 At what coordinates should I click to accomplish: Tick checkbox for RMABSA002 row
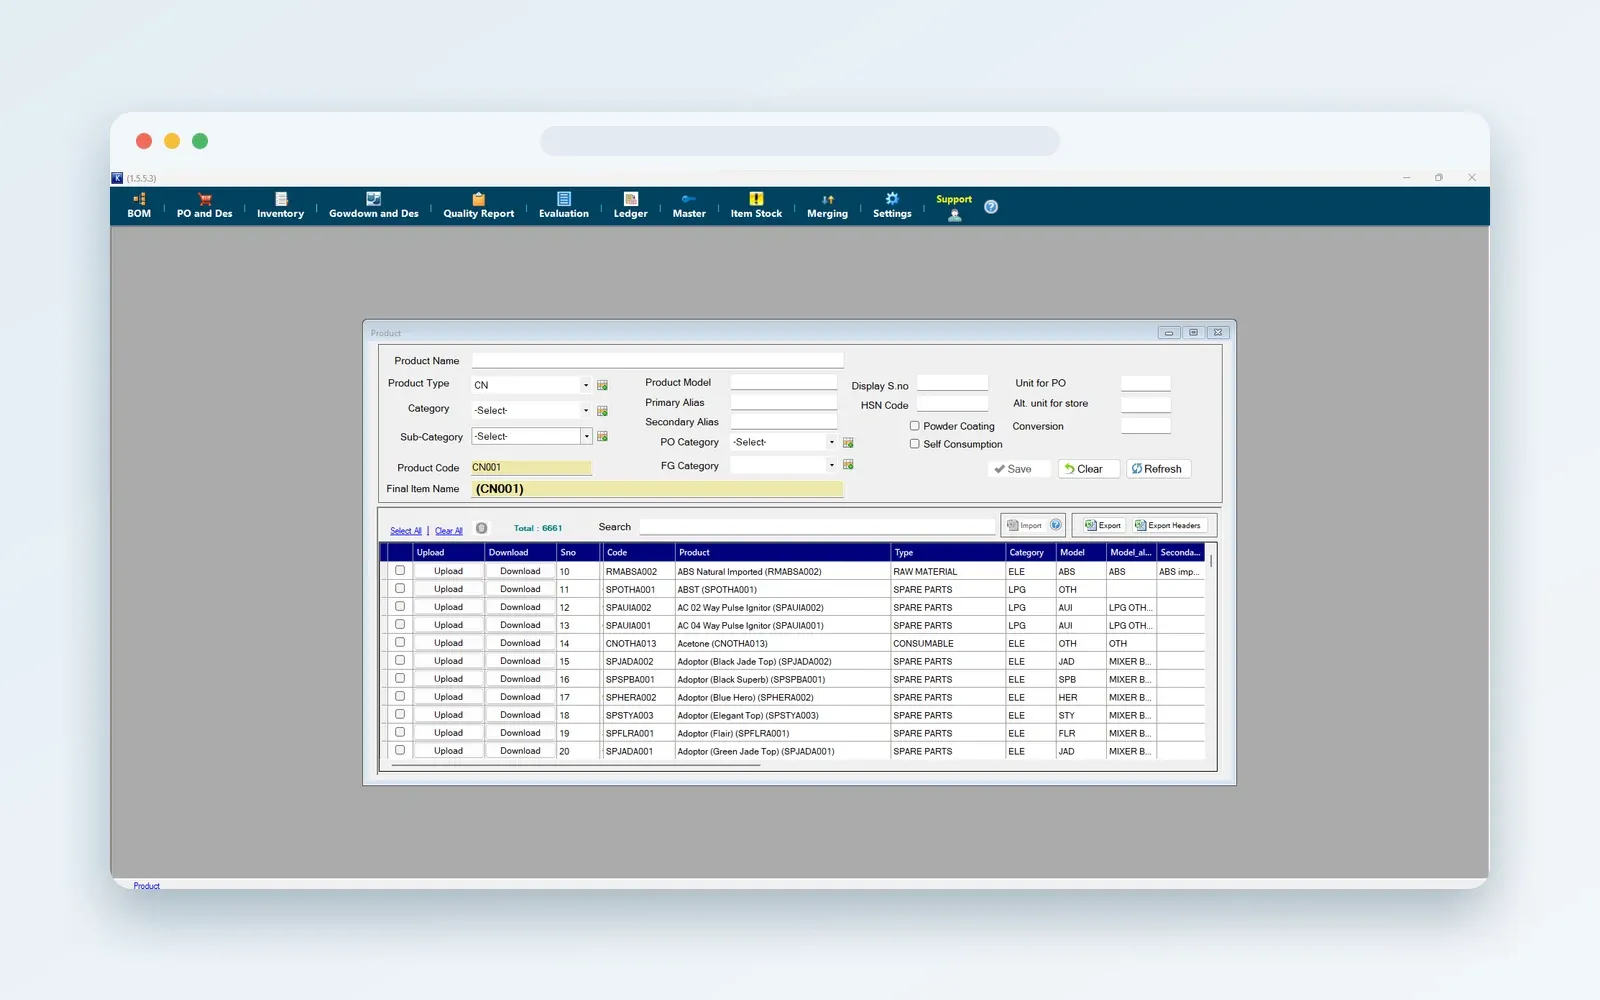coord(400,571)
